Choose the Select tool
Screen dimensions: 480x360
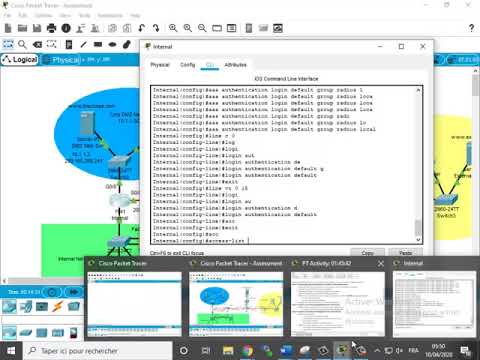pyautogui.click(x=8, y=44)
